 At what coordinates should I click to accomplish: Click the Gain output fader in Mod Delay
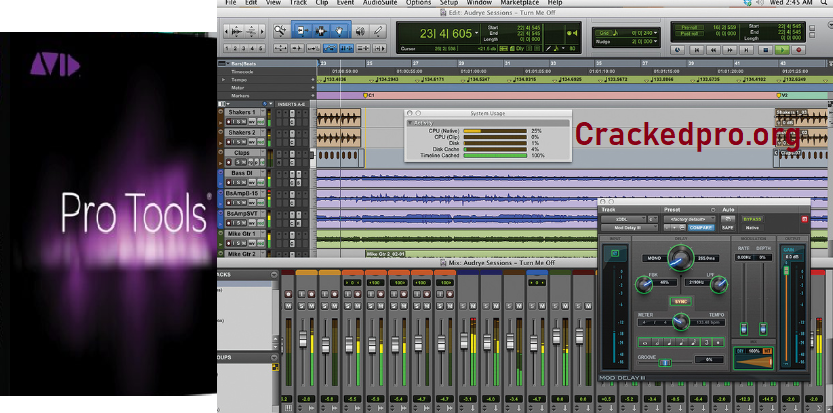click(x=786, y=270)
